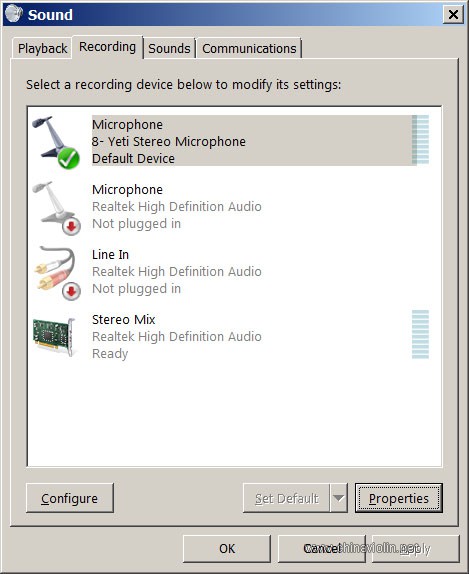The width and height of the screenshot is (469, 574).
Task: Switch to the Playback tab
Action: click(x=42, y=48)
